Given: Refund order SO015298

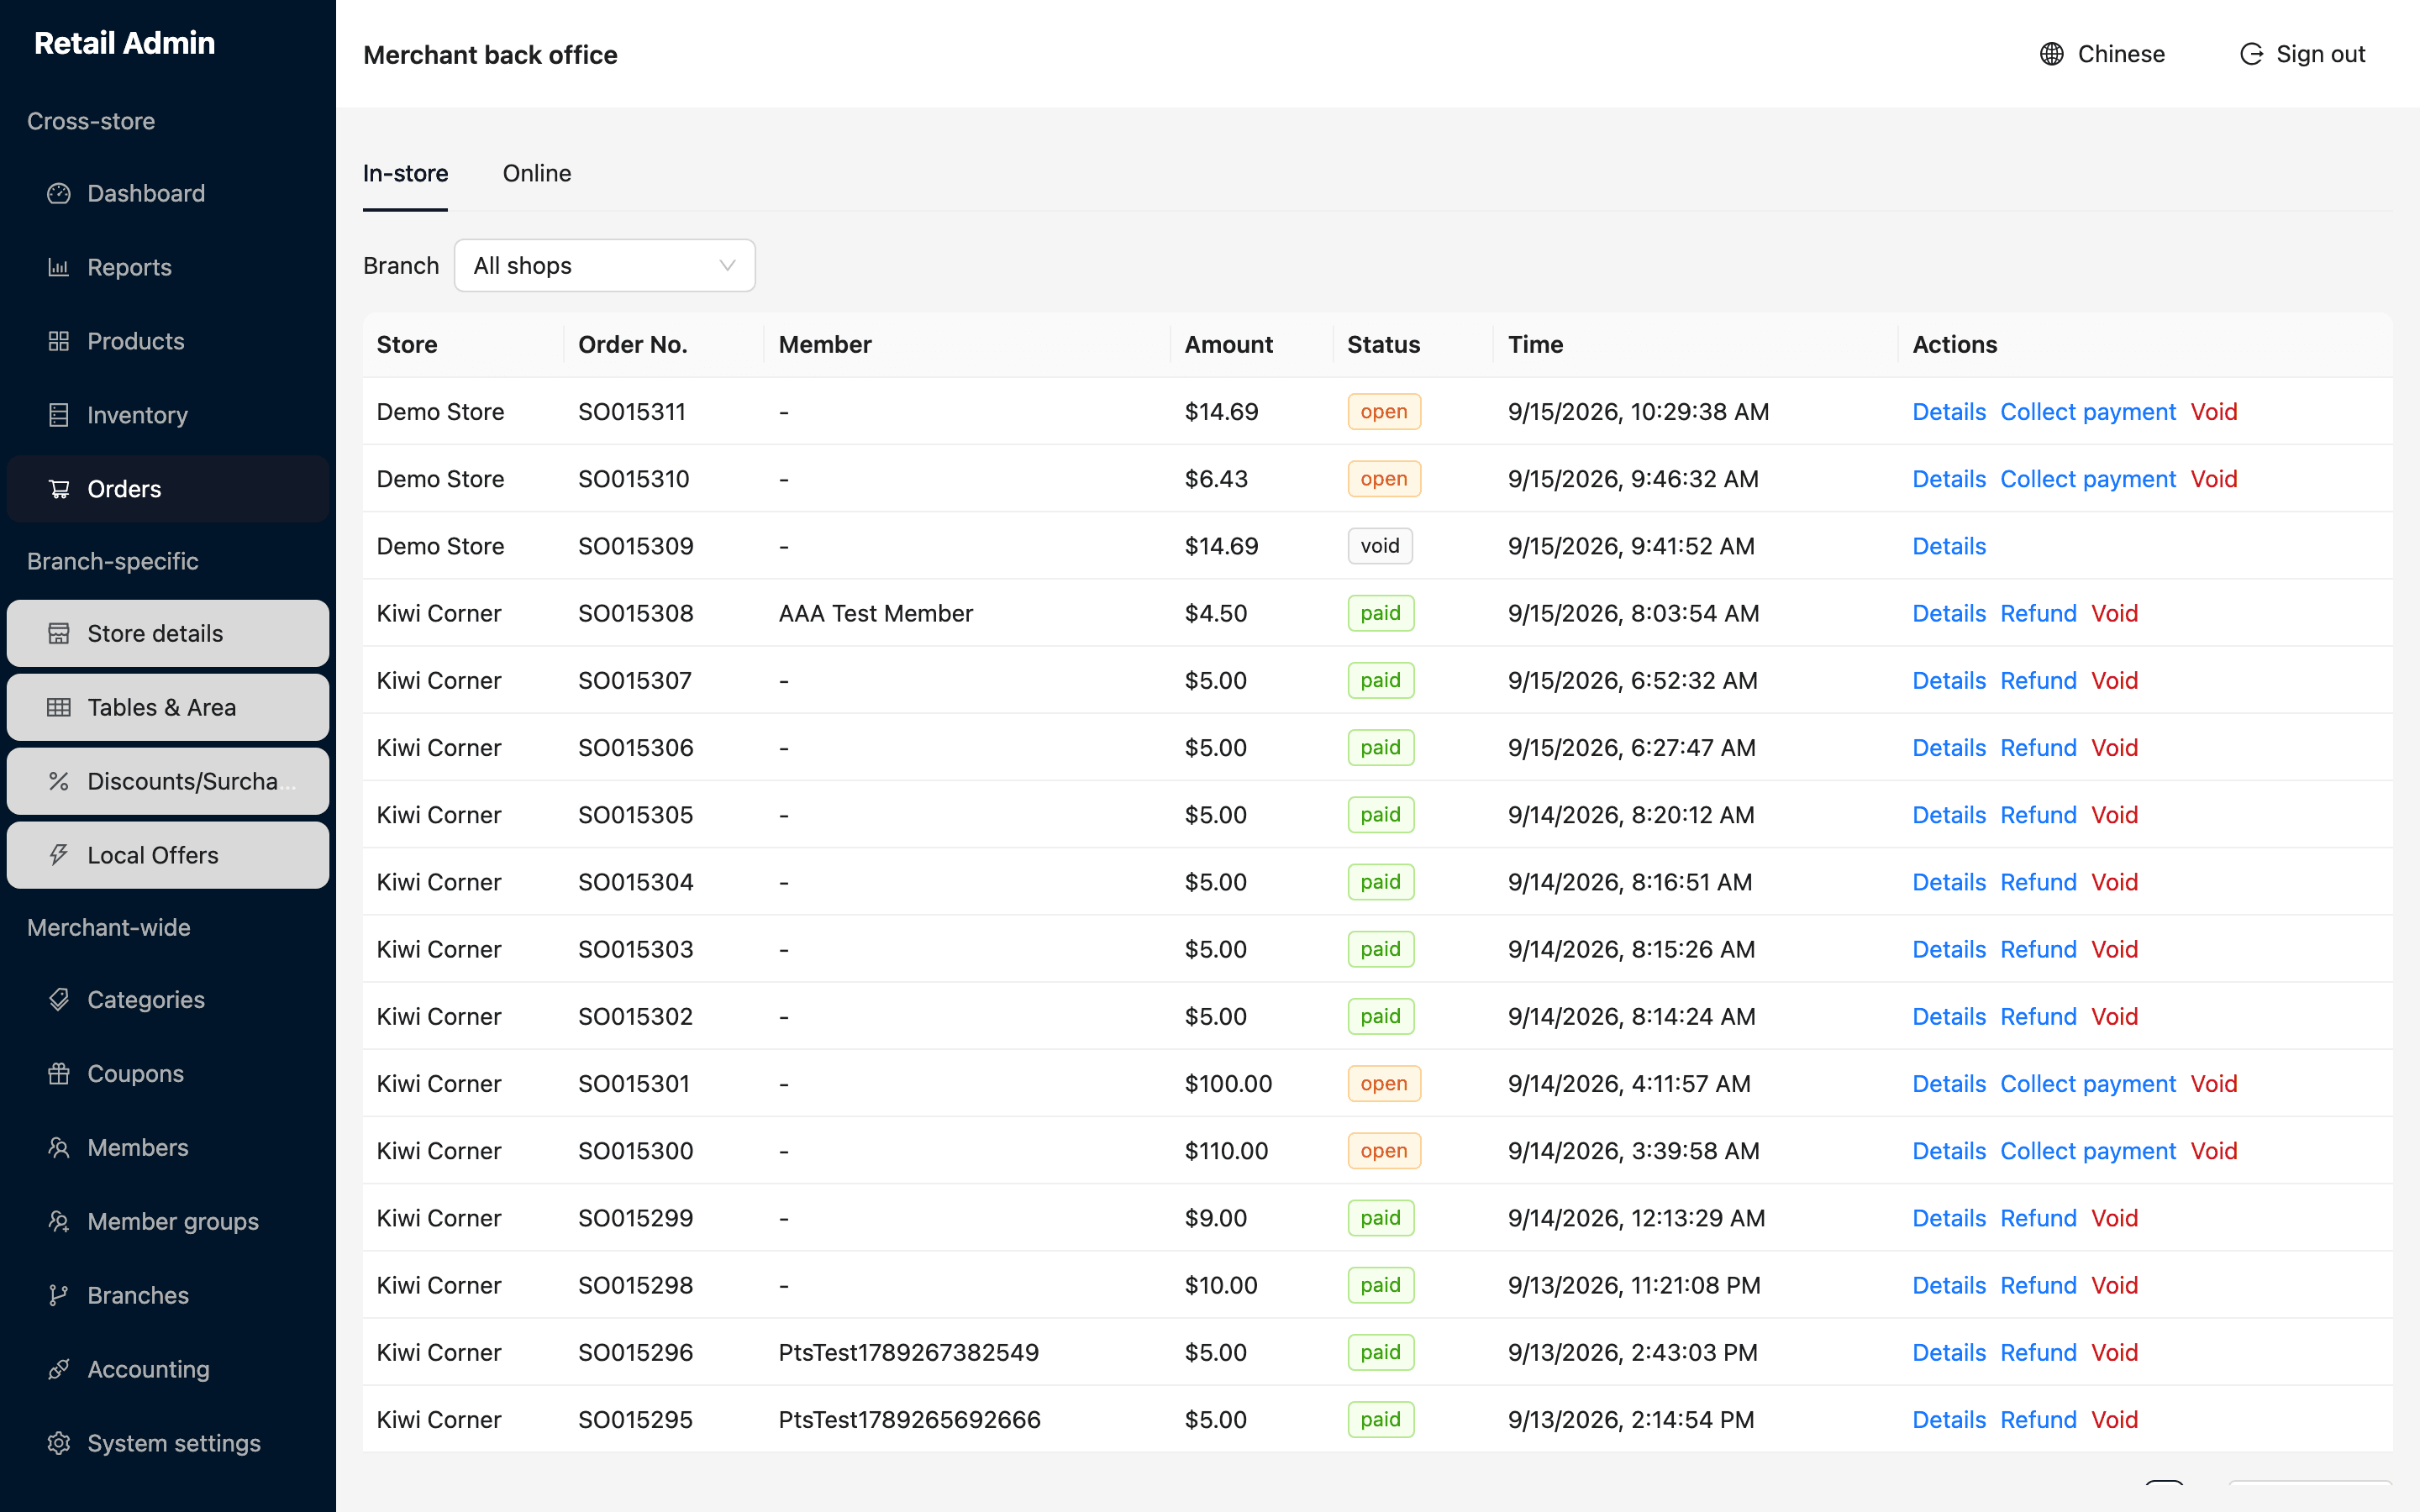Looking at the screenshot, I should [x=2038, y=1286].
